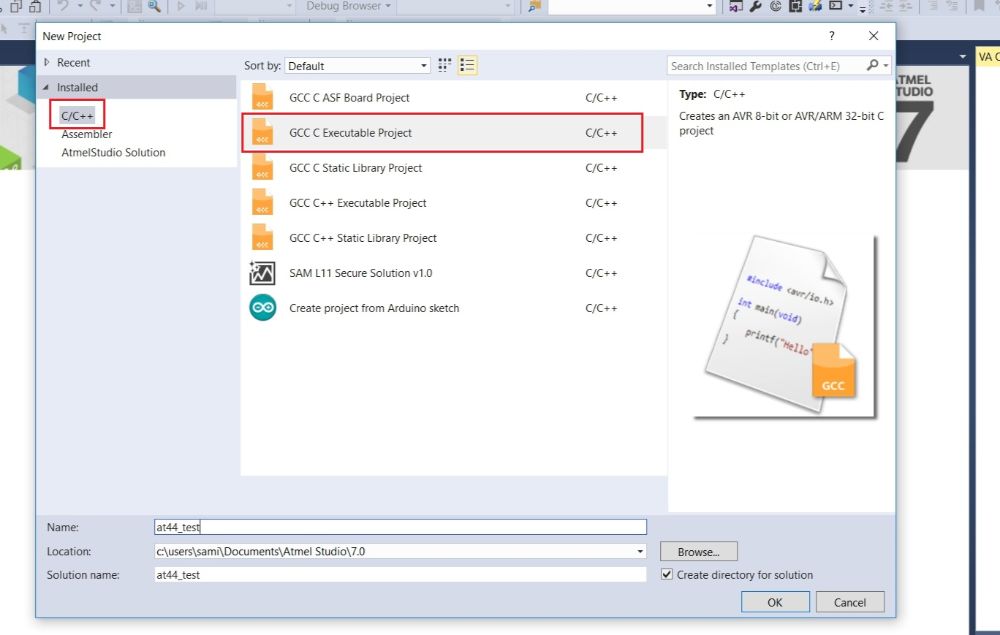Click the project Name input field
The height and width of the screenshot is (635, 1000).
(400, 527)
